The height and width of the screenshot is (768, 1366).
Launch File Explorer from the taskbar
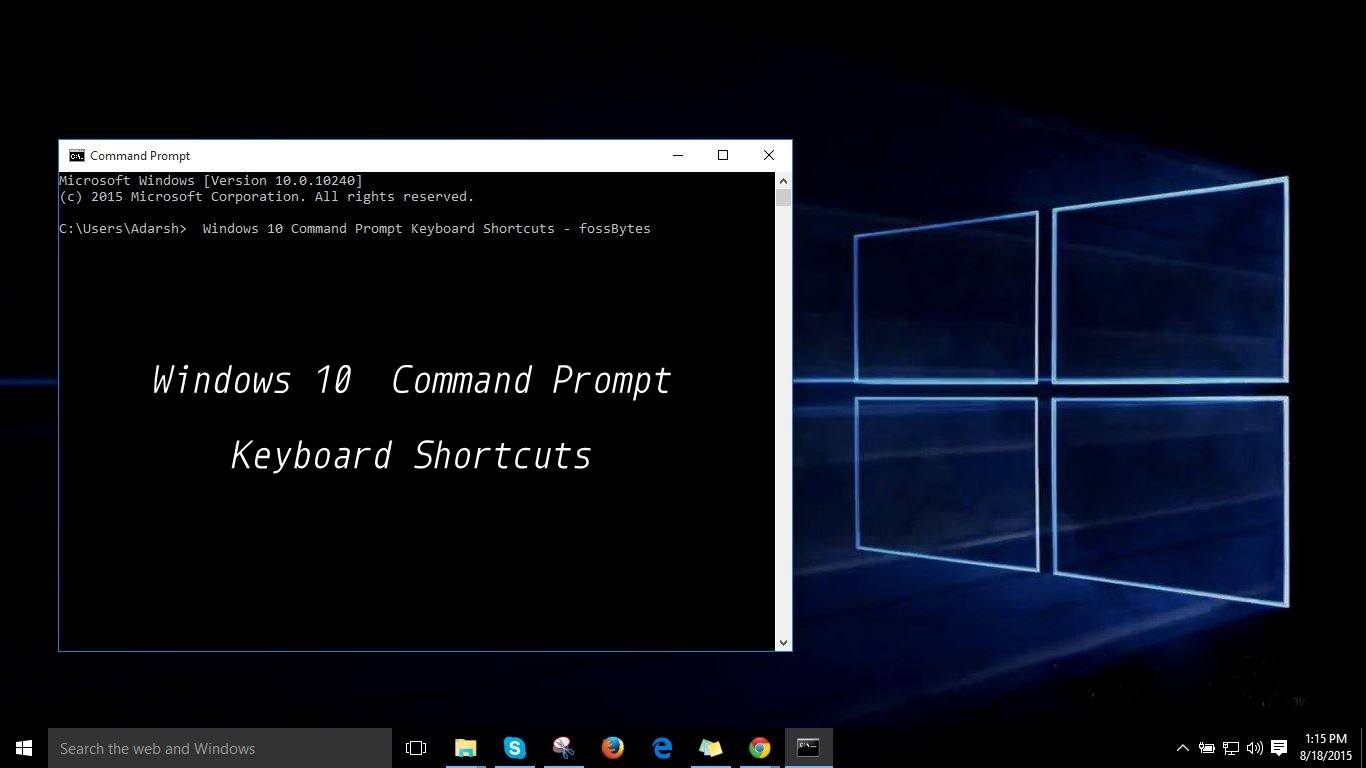tap(466, 748)
